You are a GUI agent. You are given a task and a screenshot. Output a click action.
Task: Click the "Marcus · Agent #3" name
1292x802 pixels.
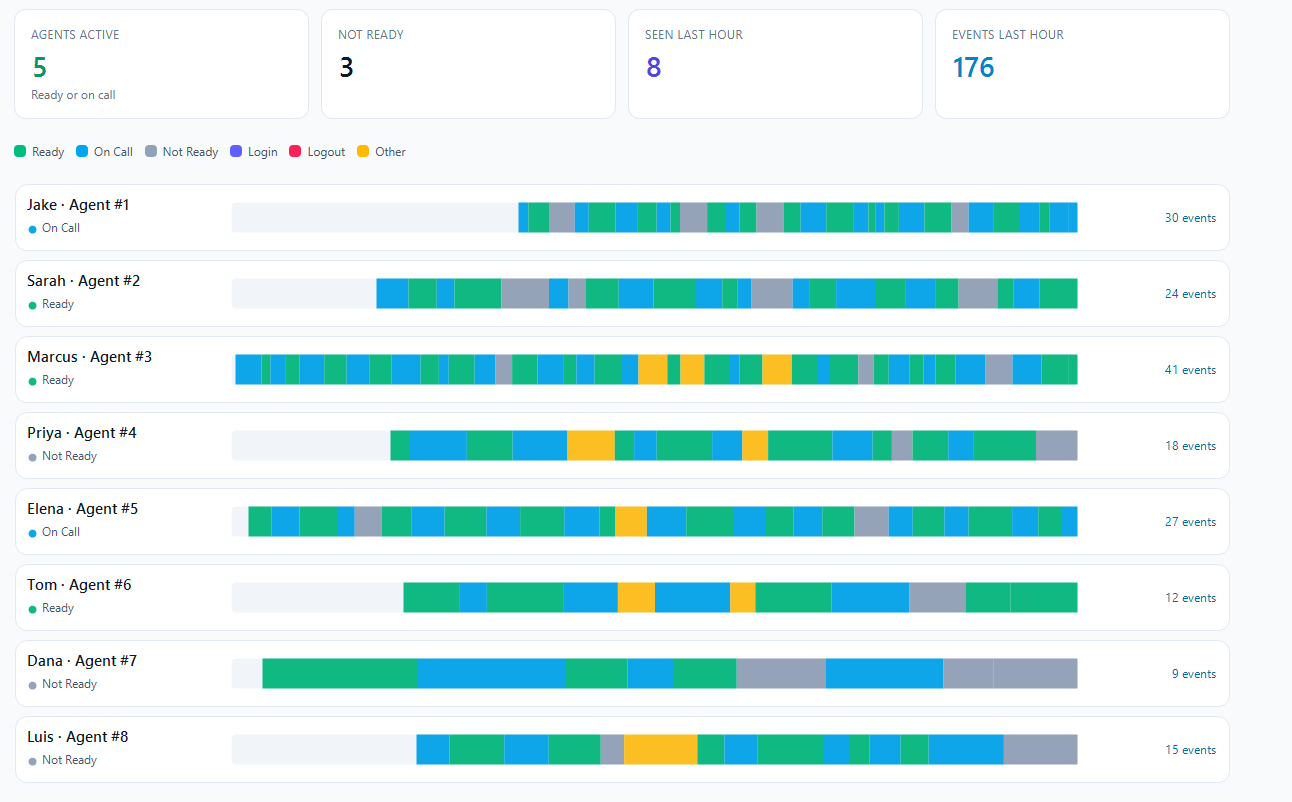click(90, 357)
